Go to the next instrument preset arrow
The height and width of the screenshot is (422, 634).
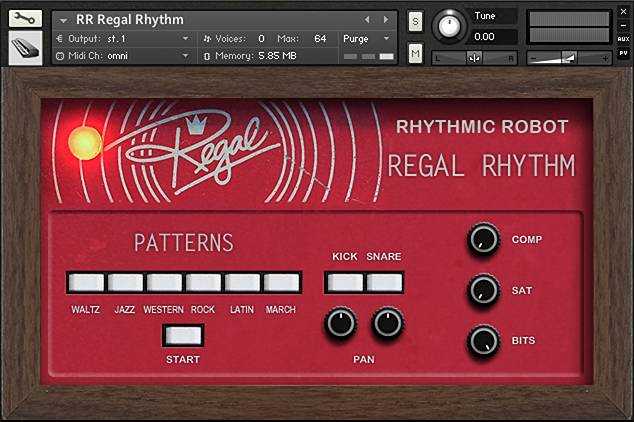pos(386,19)
